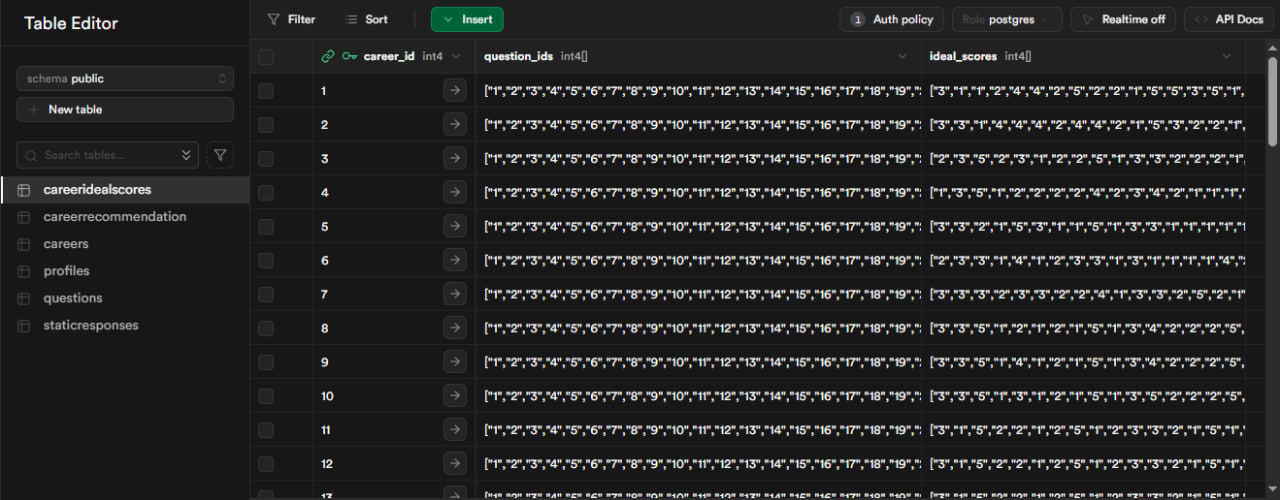Click the ideal_scores cell in row 1

tap(1083, 91)
